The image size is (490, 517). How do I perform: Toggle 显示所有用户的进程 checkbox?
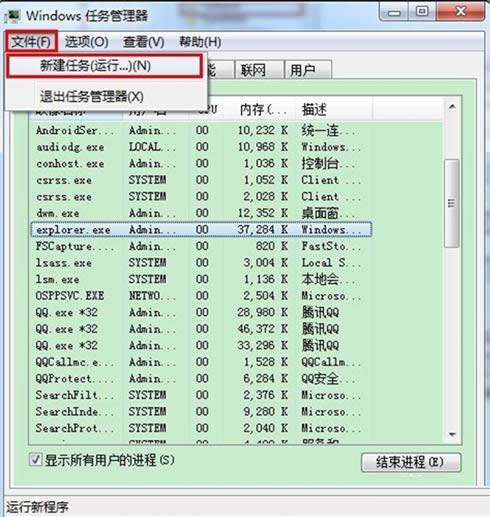click(35, 460)
